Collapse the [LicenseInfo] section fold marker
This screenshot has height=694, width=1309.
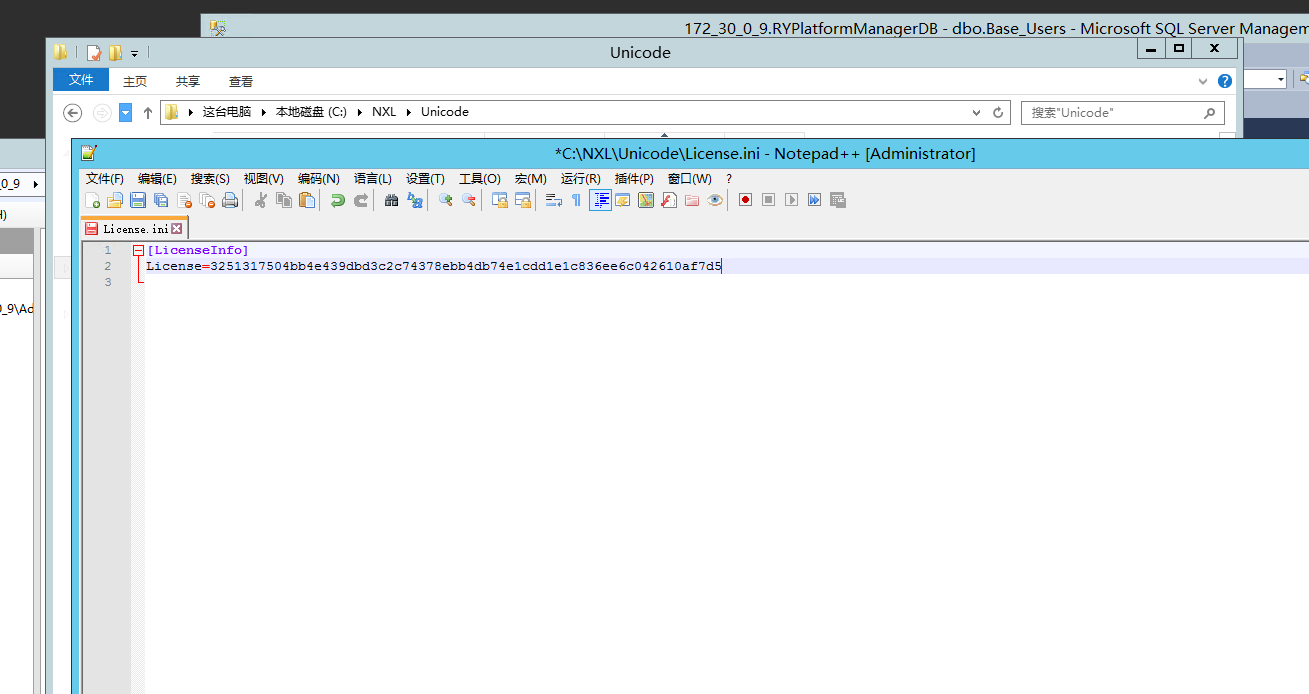coord(138,250)
